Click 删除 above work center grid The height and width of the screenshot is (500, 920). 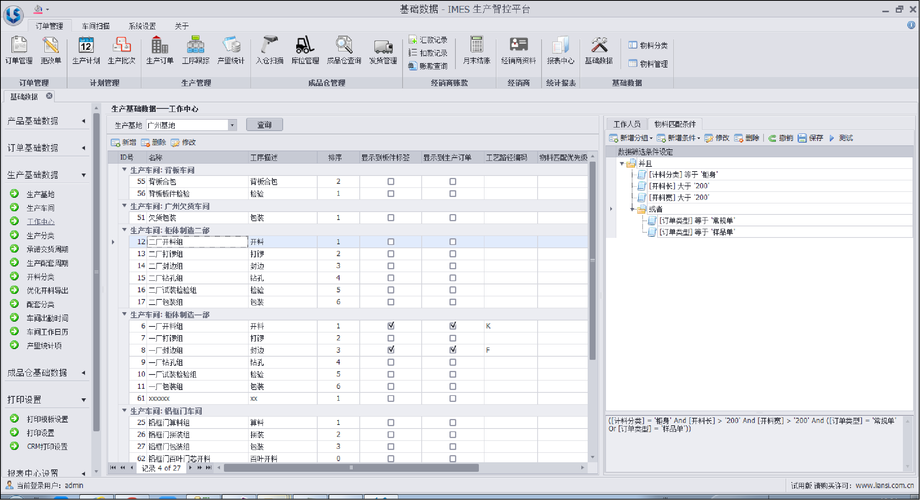click(x=154, y=143)
